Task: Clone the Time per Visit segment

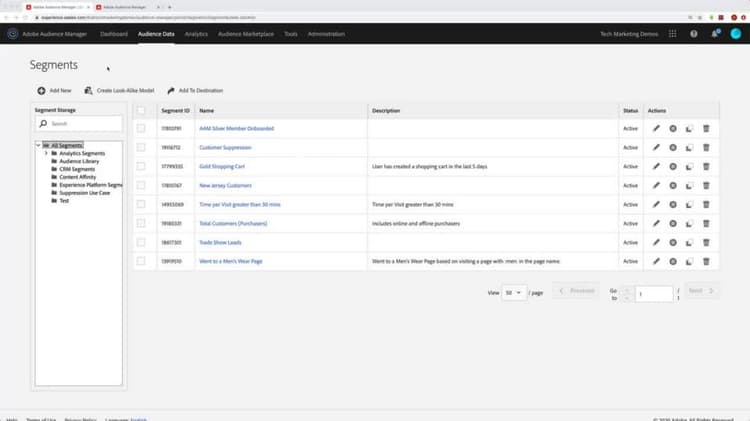Action: coord(689,204)
